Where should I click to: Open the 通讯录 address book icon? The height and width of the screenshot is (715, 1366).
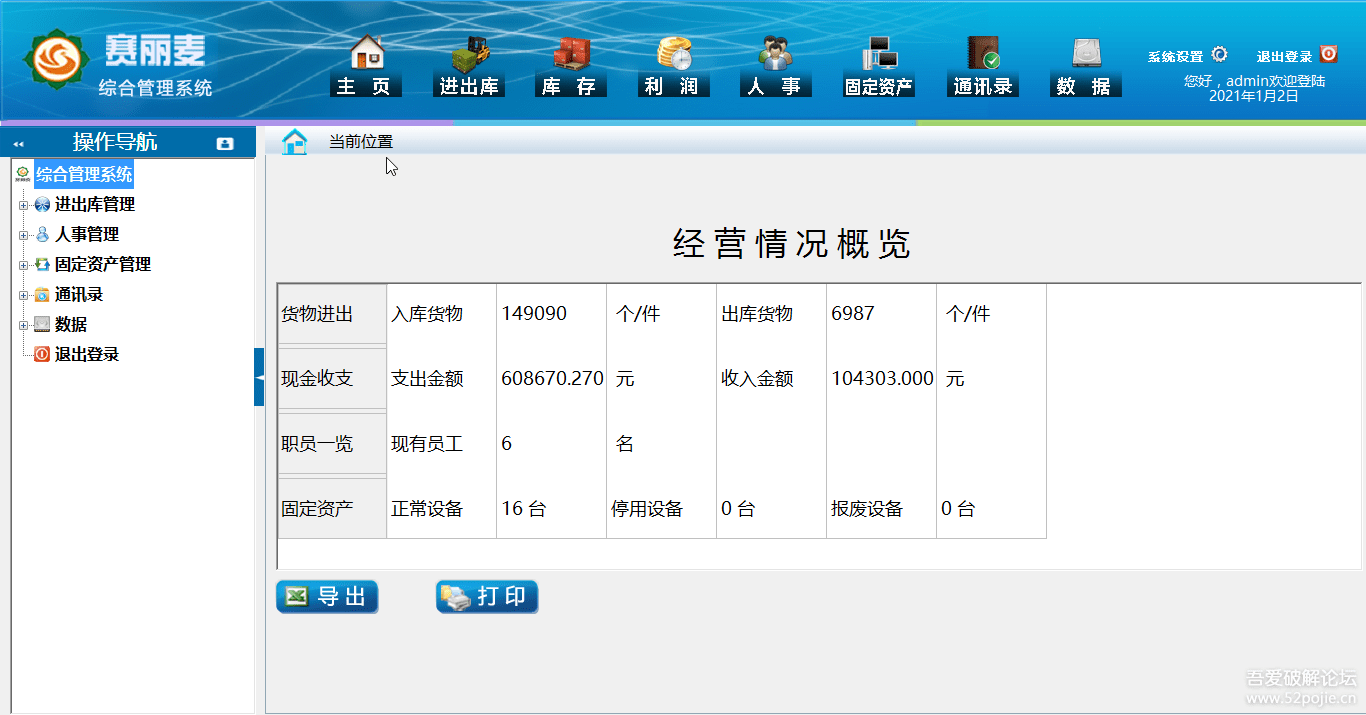(983, 54)
